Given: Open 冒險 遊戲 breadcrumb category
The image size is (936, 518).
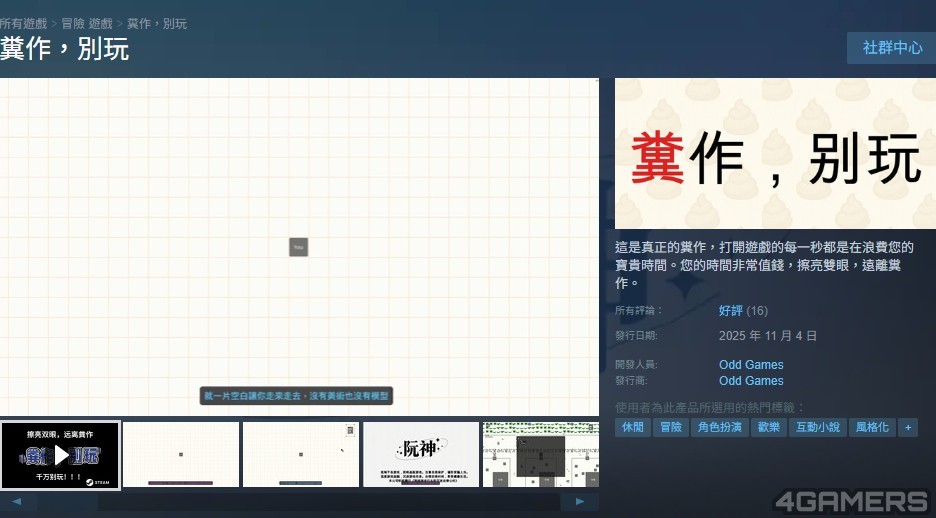Looking at the screenshot, I should (x=87, y=23).
